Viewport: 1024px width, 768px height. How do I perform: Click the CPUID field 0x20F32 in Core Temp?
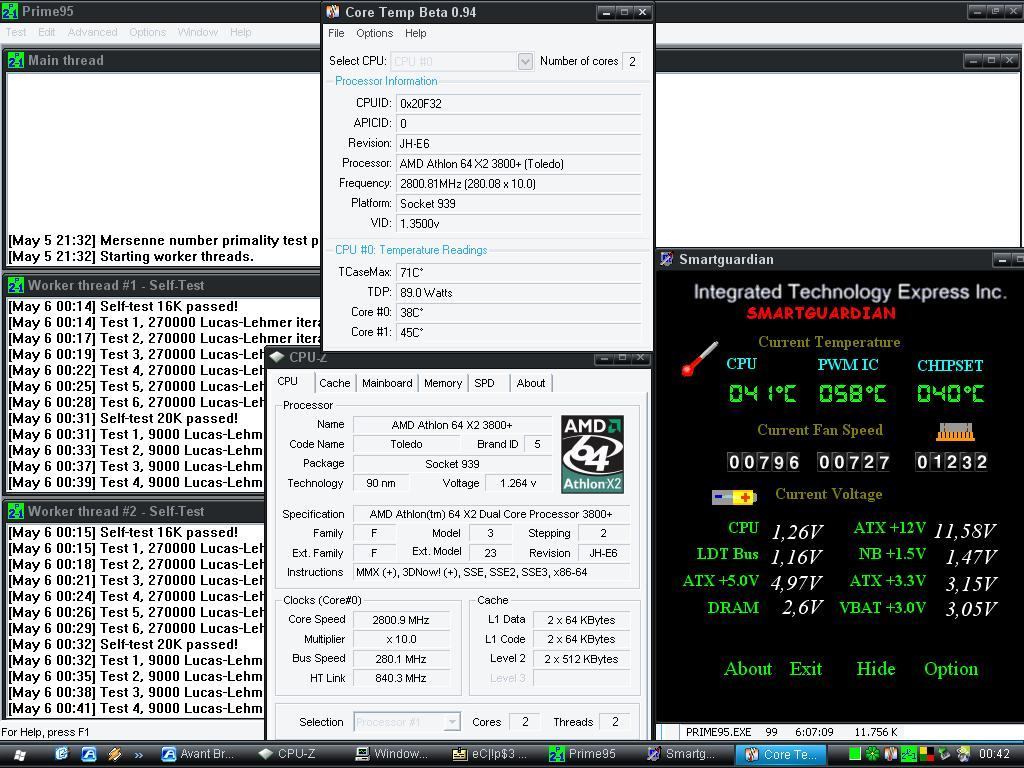[519, 103]
